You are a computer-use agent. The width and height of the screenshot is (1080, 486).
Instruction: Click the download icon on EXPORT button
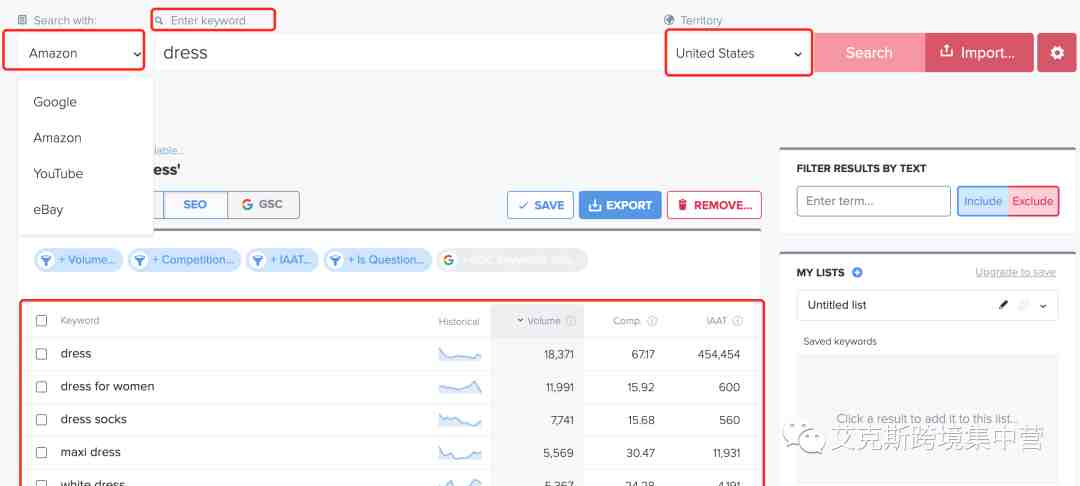point(595,205)
